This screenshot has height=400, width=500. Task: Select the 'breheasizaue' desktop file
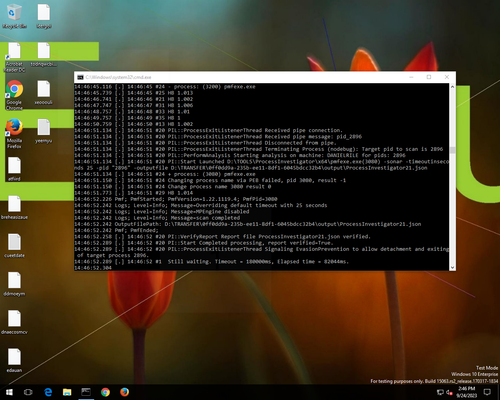point(14,207)
